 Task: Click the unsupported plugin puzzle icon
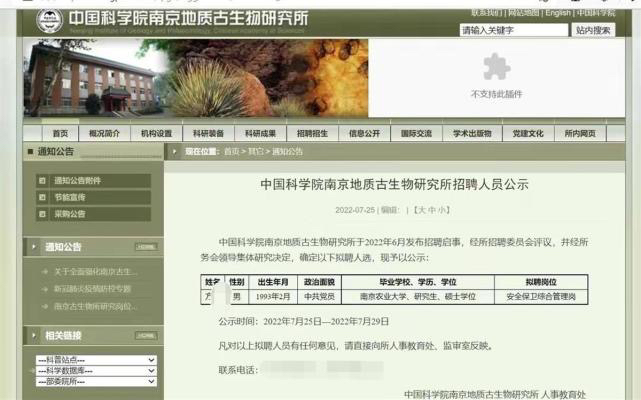pyautogui.click(x=496, y=66)
